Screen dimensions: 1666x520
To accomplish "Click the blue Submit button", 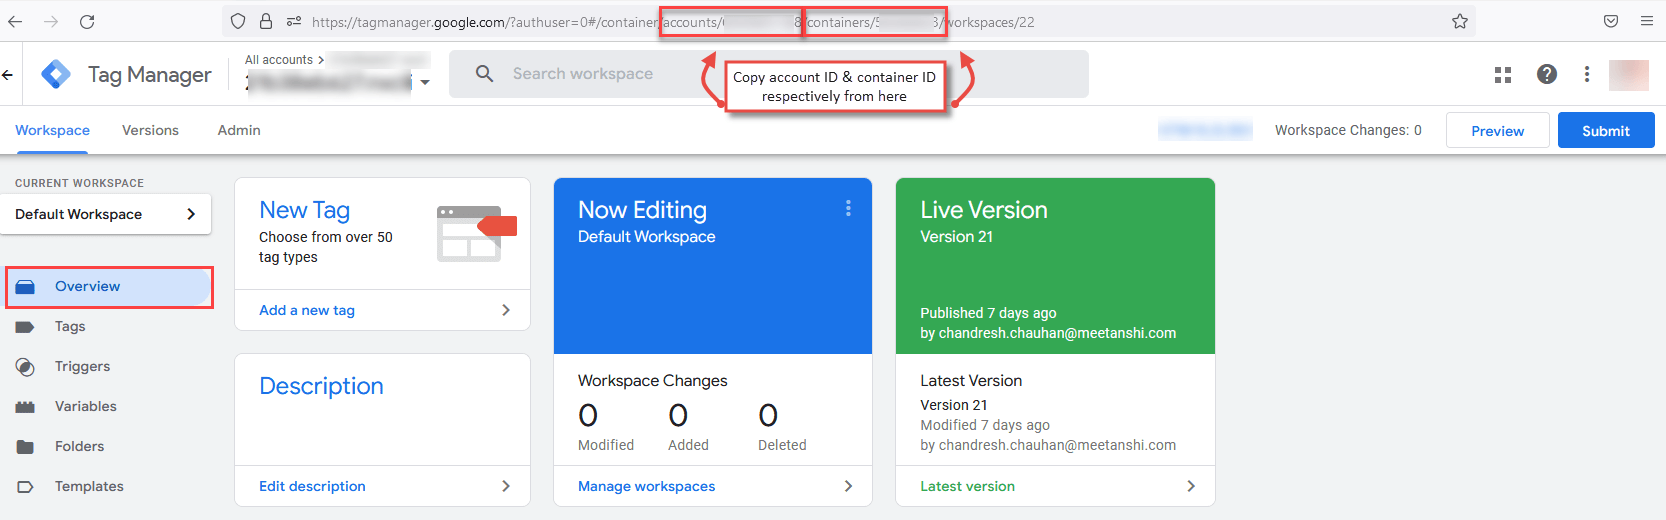I will coord(1605,131).
